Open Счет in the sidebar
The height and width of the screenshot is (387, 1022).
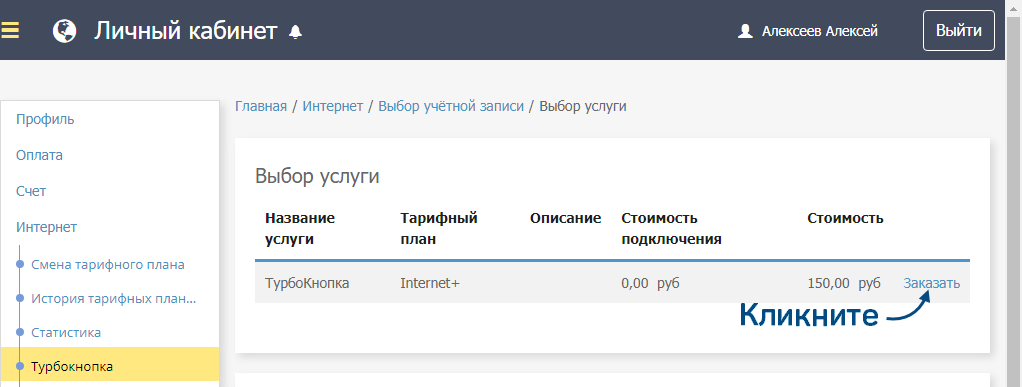click(x=31, y=191)
